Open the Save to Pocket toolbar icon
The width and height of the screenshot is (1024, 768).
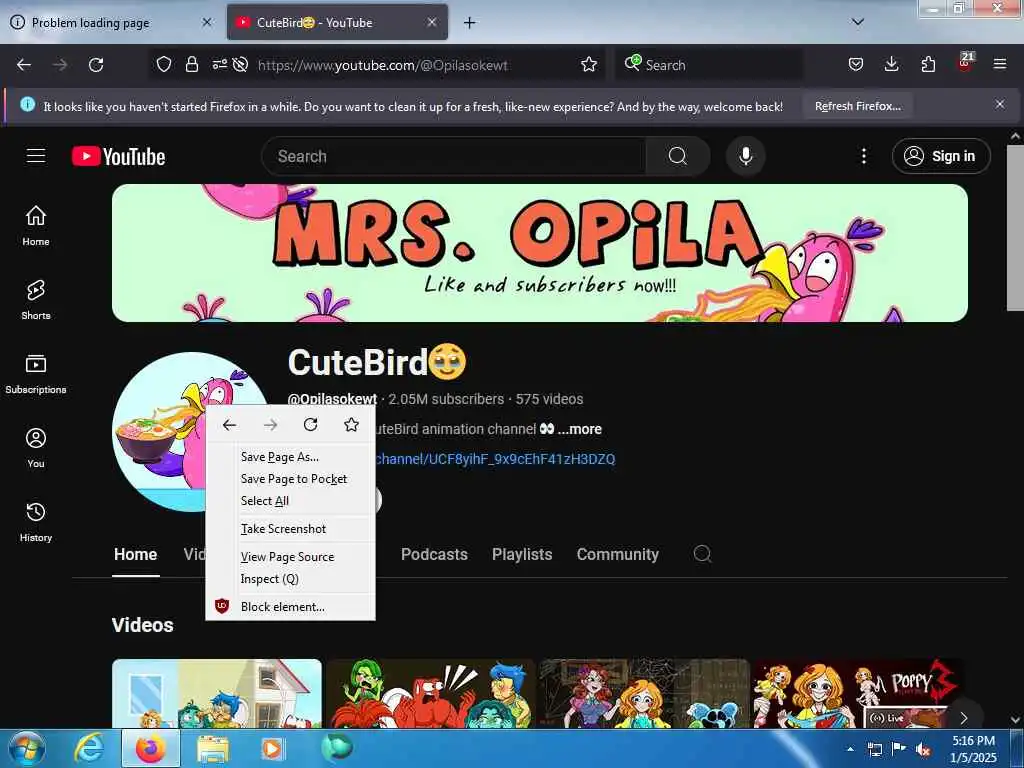click(x=856, y=65)
